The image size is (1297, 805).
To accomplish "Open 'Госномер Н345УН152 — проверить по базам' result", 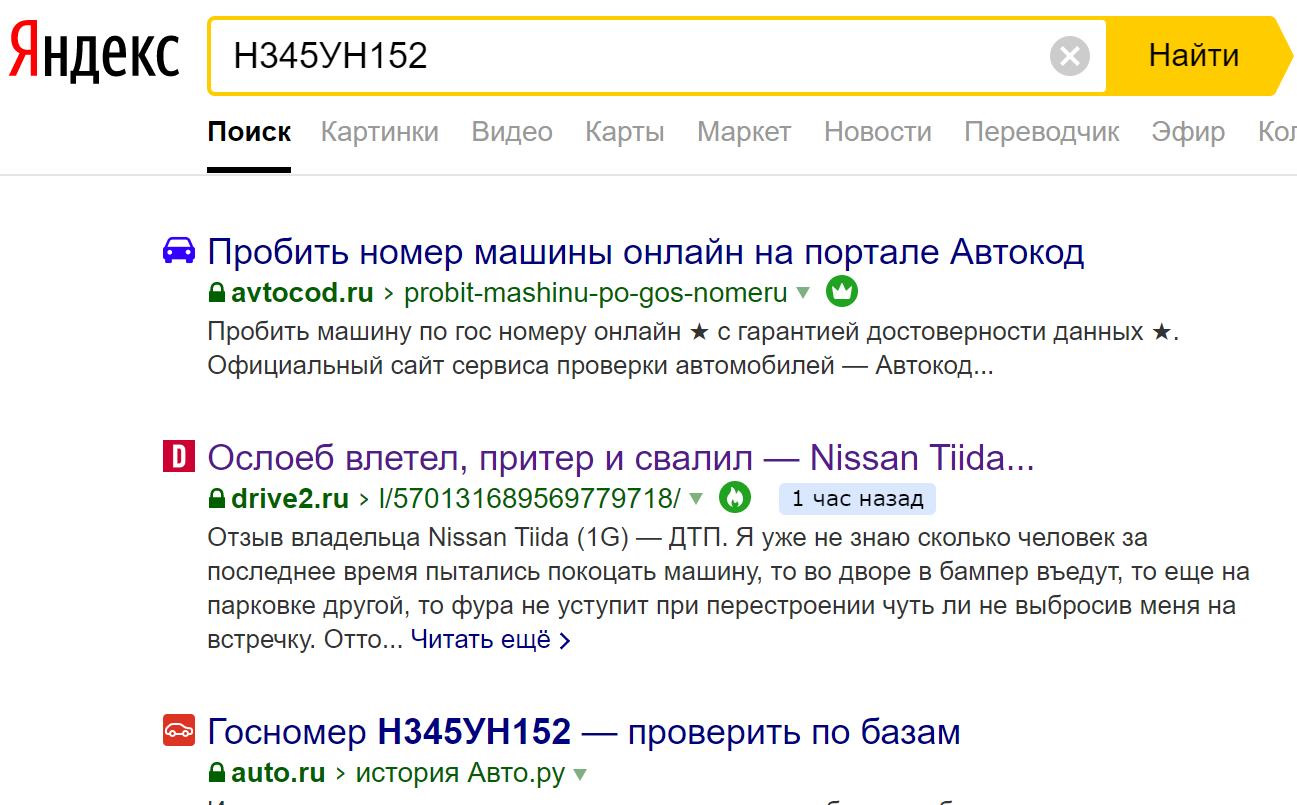I will (584, 732).
